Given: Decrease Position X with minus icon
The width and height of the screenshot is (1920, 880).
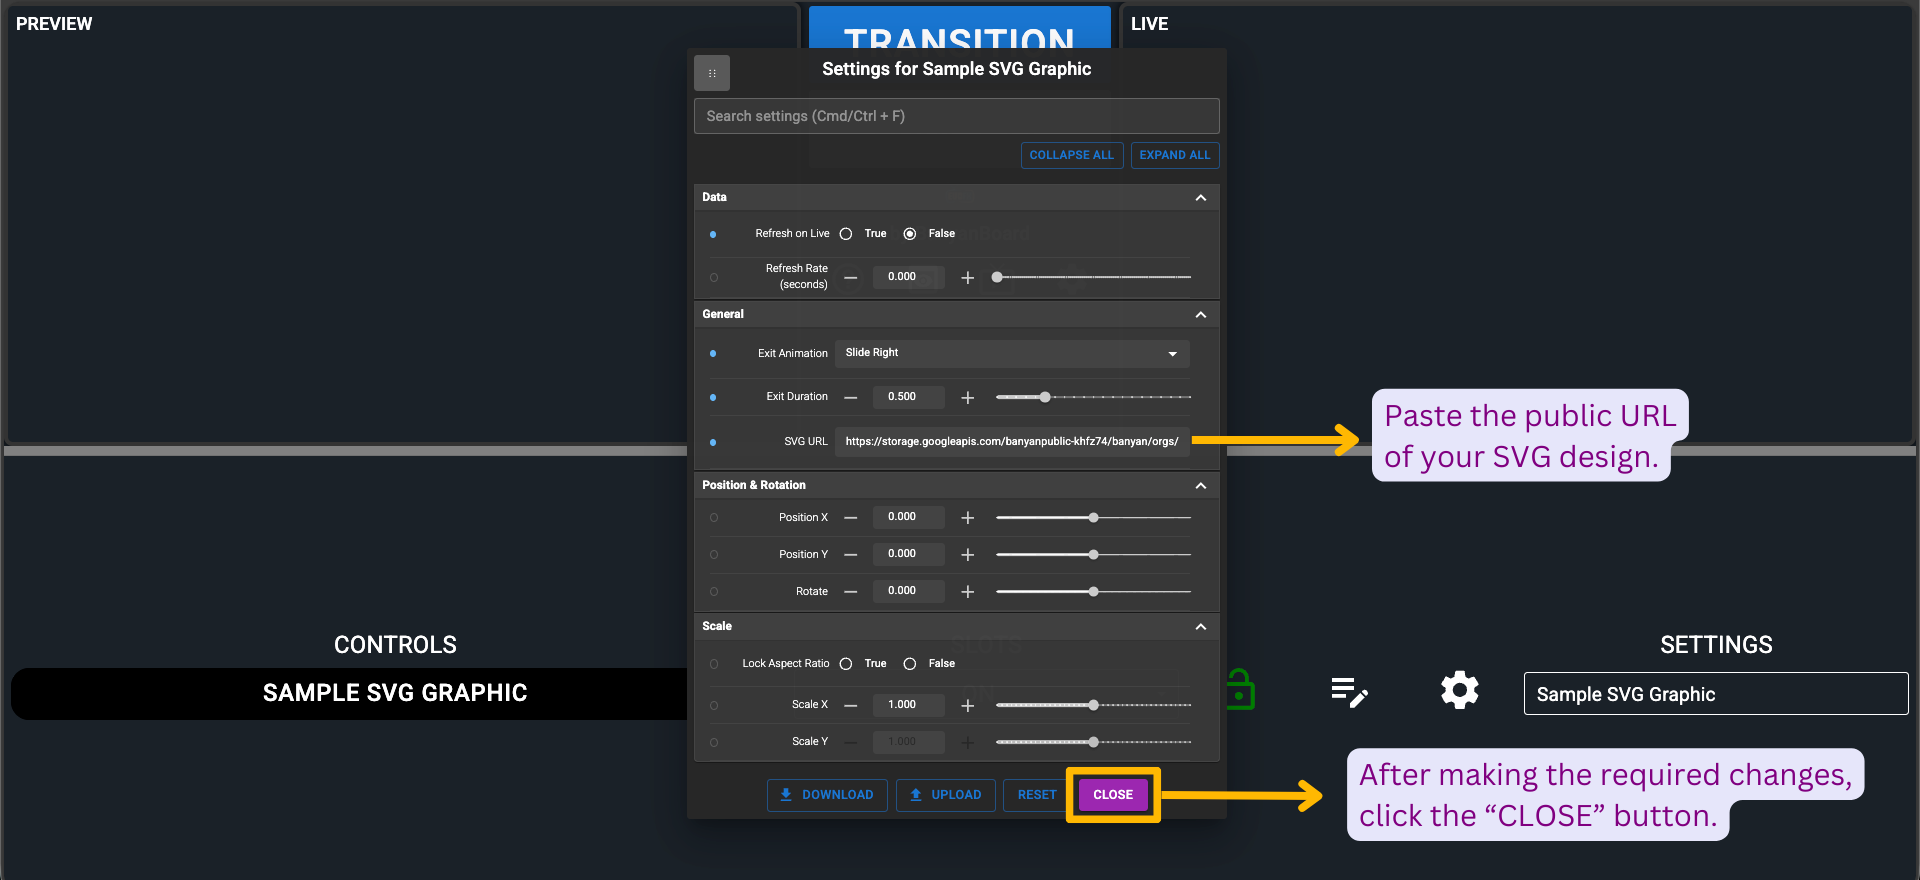Looking at the screenshot, I should coord(851,518).
